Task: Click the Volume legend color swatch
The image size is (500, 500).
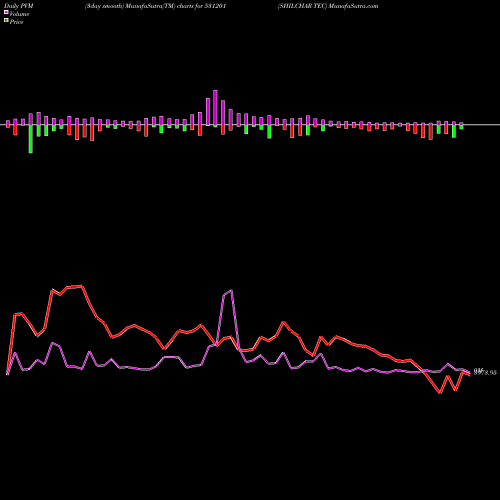Action: click(x=6, y=12)
